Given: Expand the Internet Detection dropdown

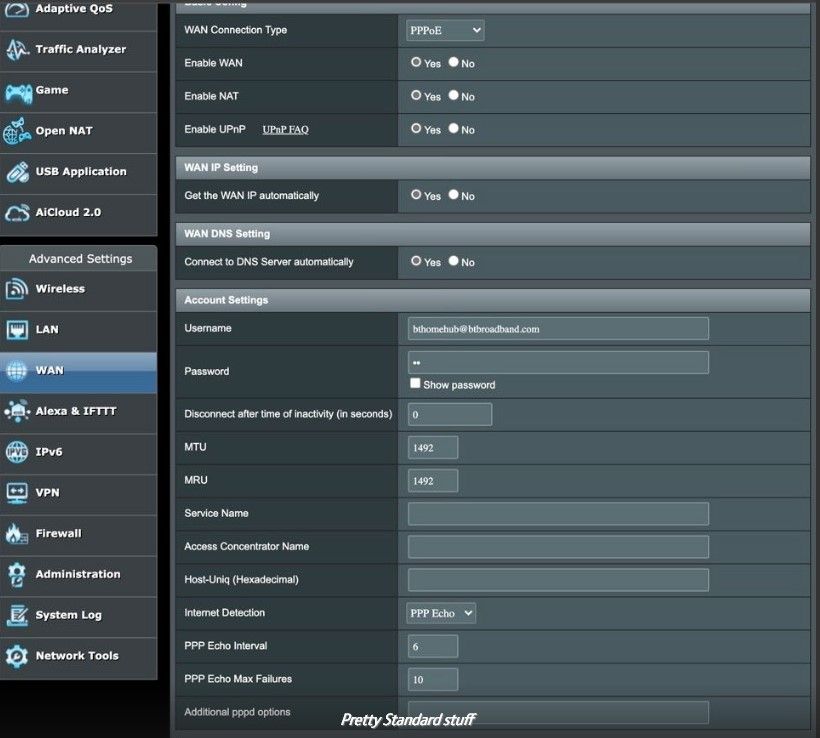Looking at the screenshot, I should (441, 613).
